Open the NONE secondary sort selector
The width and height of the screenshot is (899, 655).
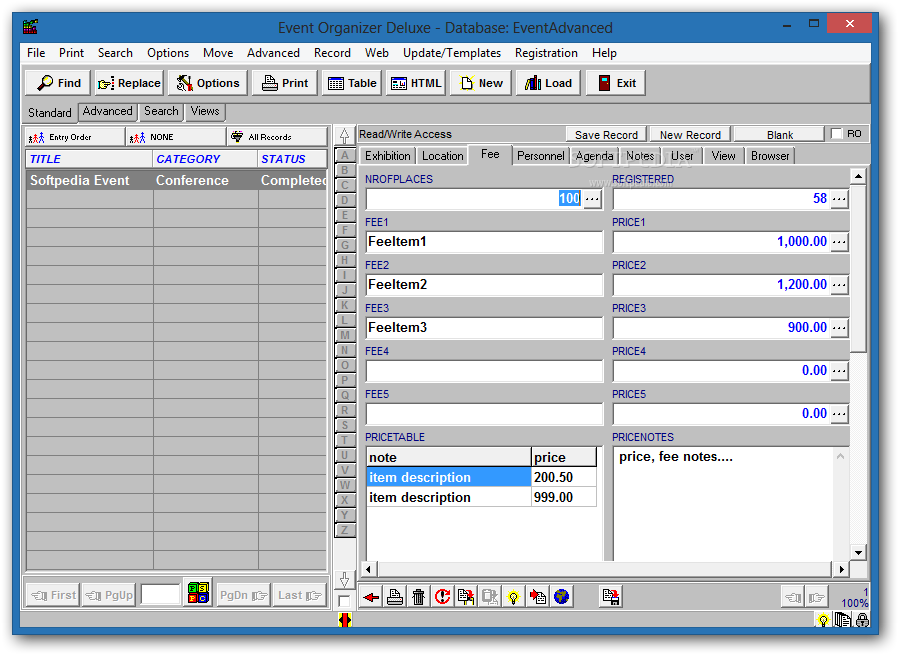click(x=176, y=137)
